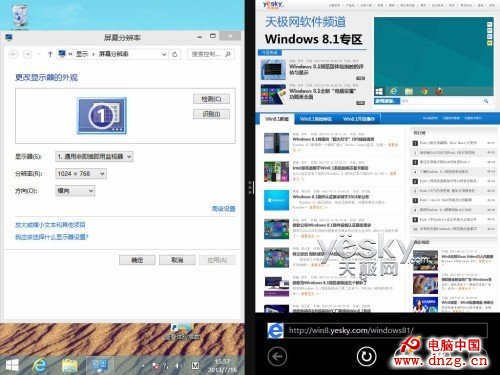This screenshot has height=375, width=500.
Task: Click the back arrow in Screen Resolution window
Action: [x=13, y=54]
